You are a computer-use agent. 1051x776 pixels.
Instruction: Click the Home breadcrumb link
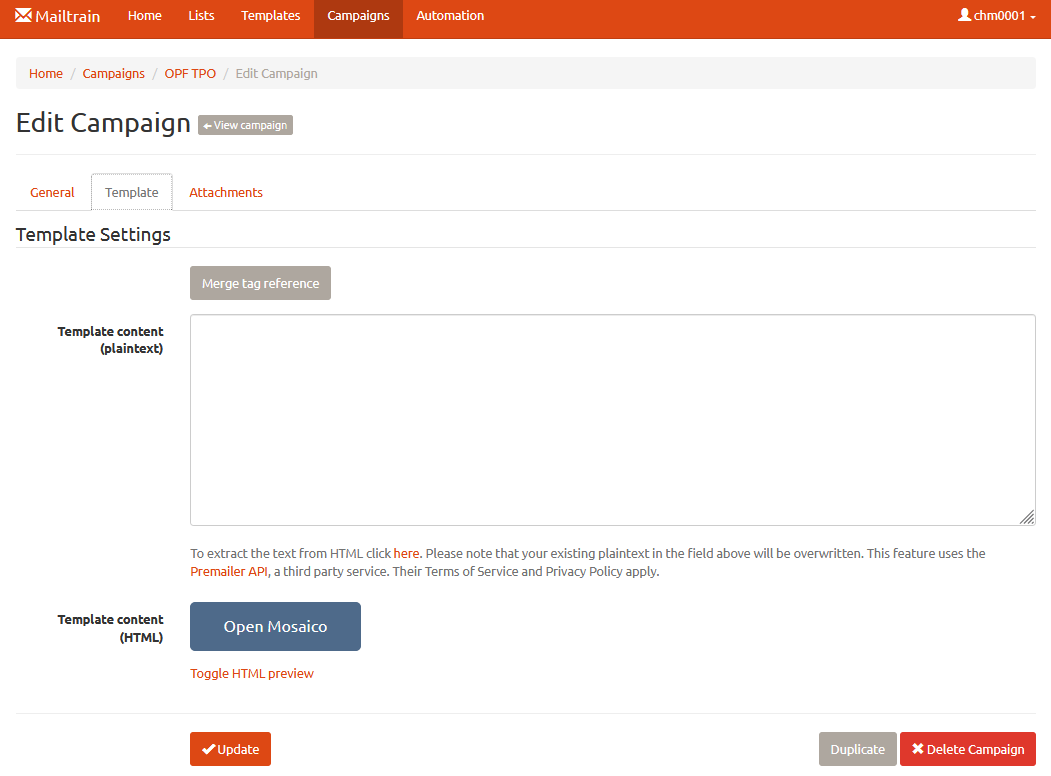[46, 74]
